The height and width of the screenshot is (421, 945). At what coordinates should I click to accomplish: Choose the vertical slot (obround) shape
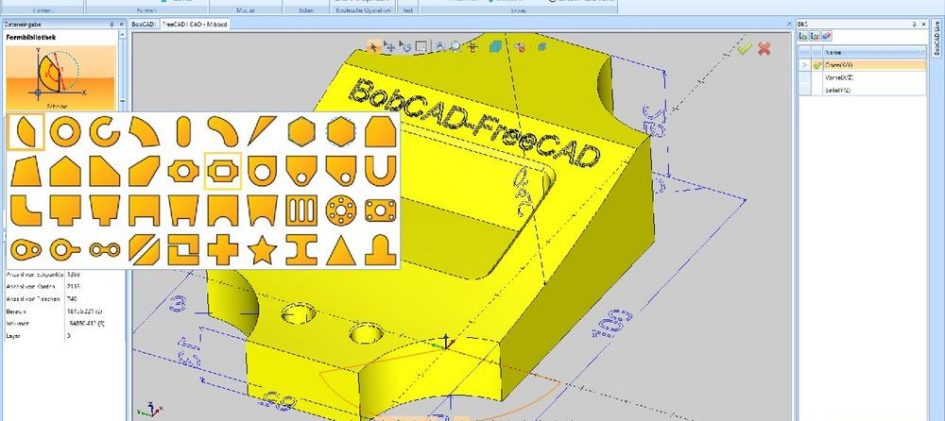click(183, 132)
